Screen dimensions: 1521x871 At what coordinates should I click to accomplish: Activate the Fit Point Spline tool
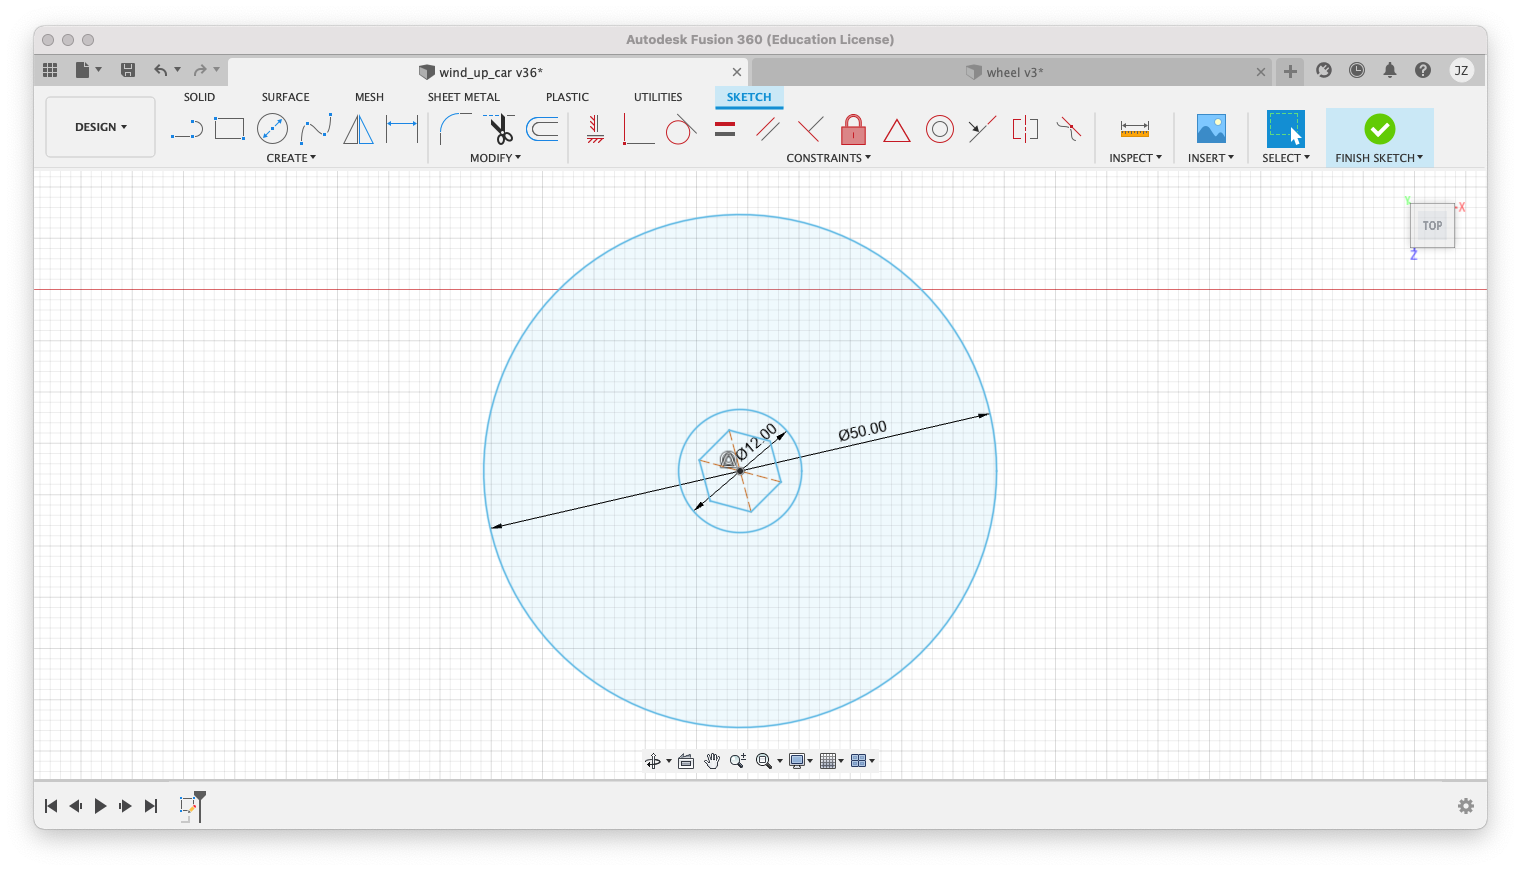click(315, 129)
